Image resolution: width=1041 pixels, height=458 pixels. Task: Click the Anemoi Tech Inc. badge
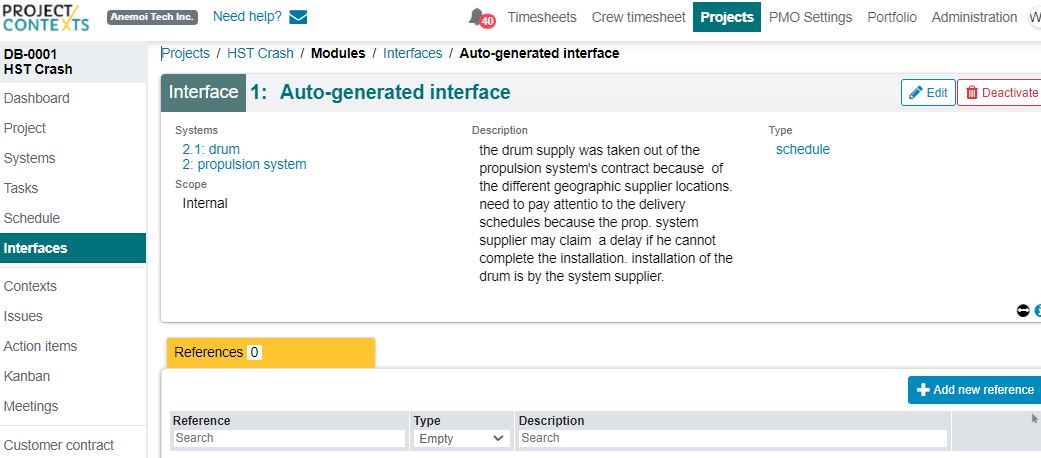pos(152,17)
